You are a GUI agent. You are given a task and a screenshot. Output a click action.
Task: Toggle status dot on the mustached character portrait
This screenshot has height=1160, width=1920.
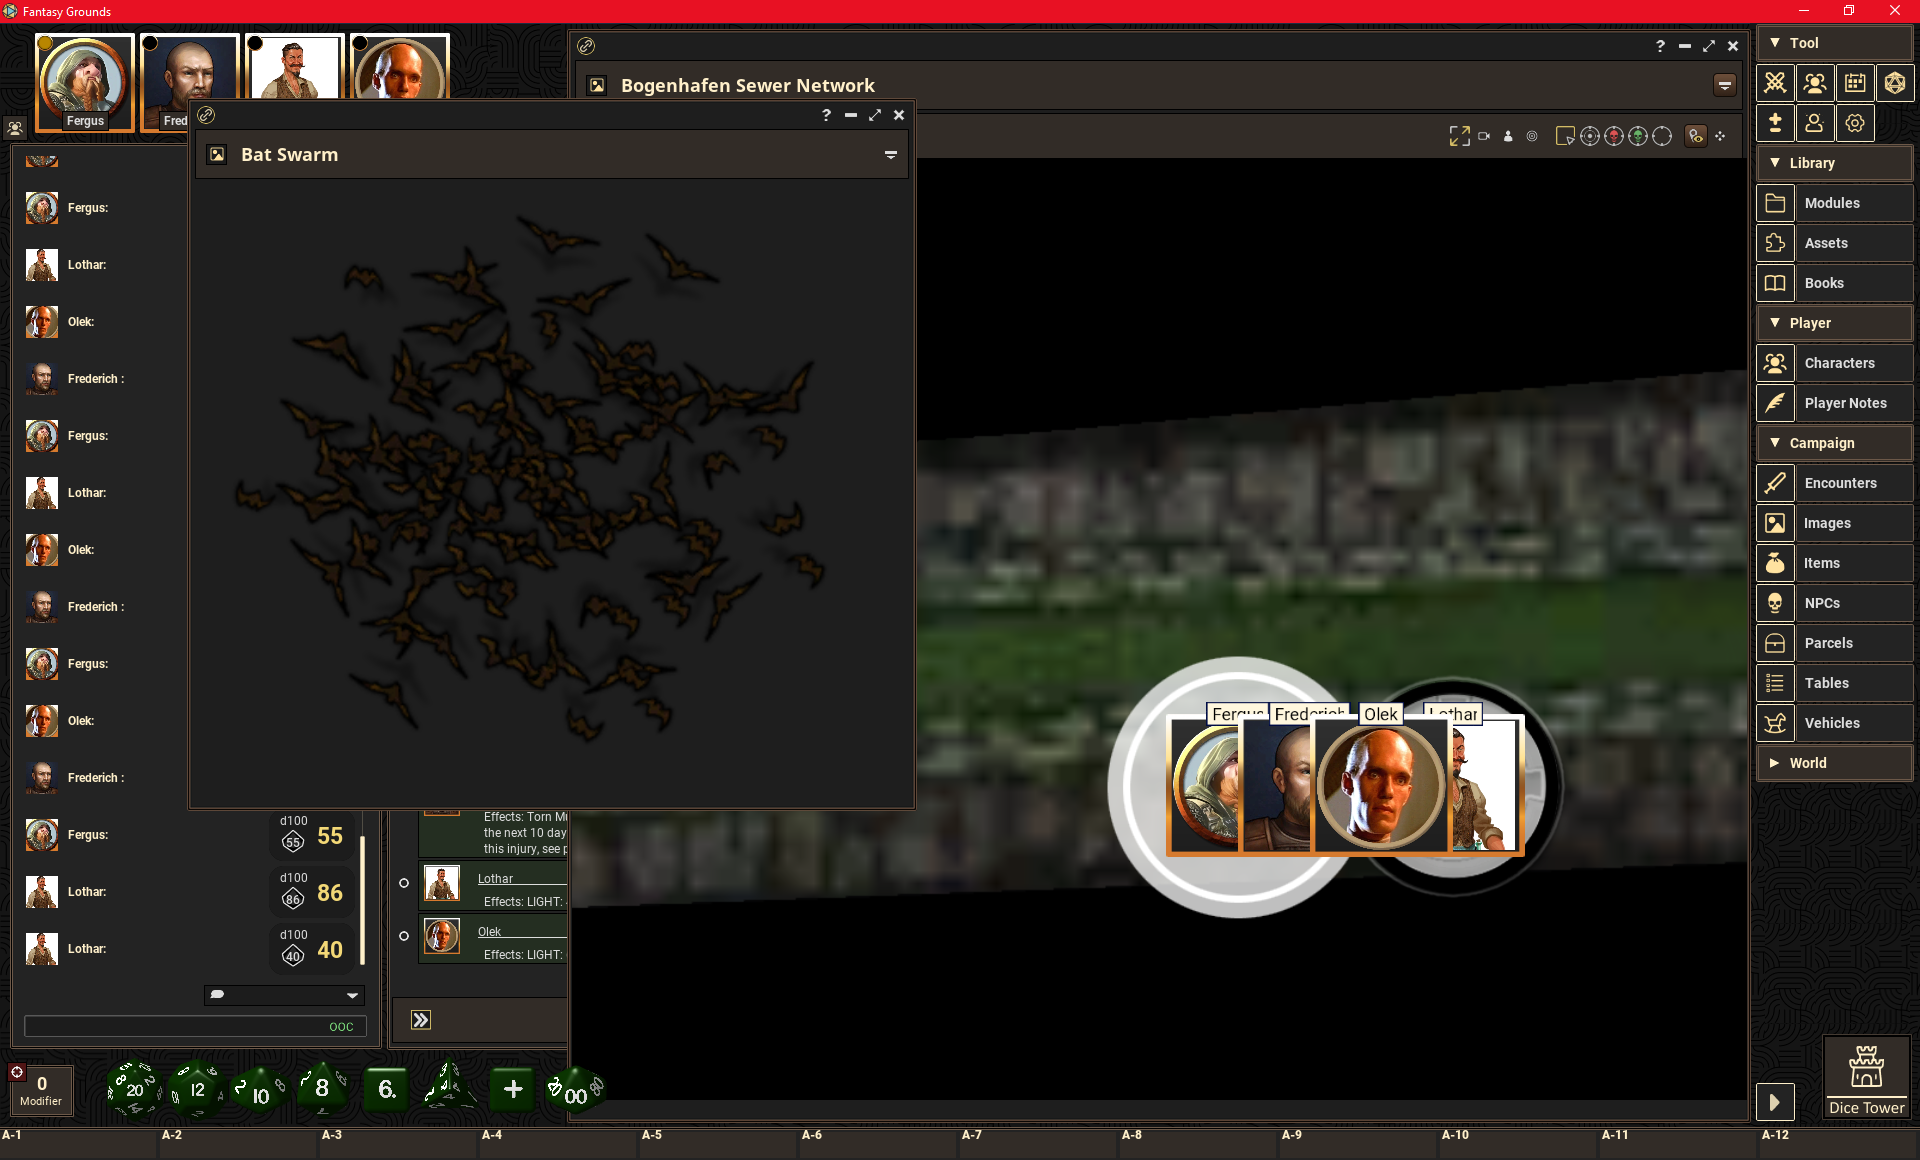[x=255, y=43]
